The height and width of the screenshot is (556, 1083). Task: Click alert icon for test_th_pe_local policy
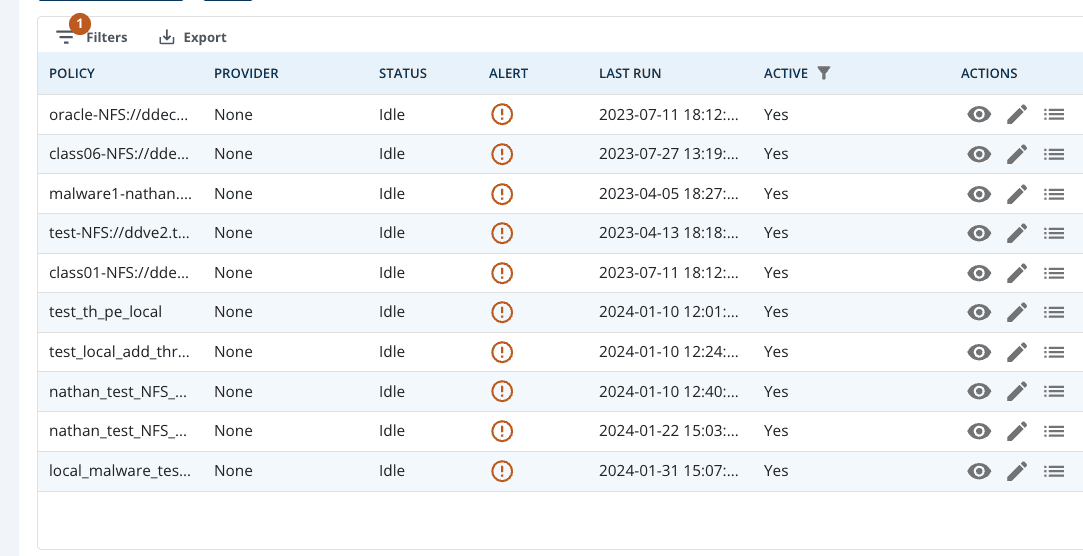pos(502,312)
